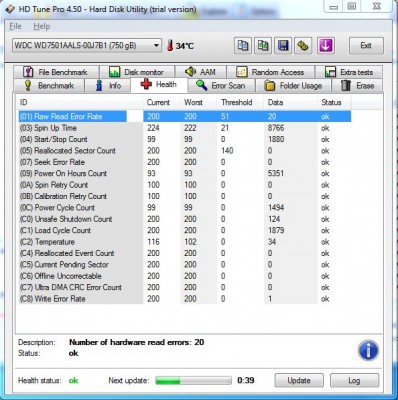Select the Write Error Rate row
This screenshot has height=400, width=398.
[x=185, y=299]
